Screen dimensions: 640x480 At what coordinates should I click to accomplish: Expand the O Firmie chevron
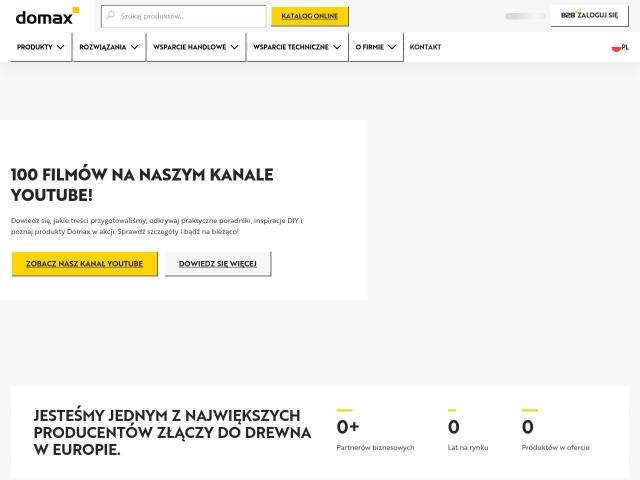tap(392, 47)
